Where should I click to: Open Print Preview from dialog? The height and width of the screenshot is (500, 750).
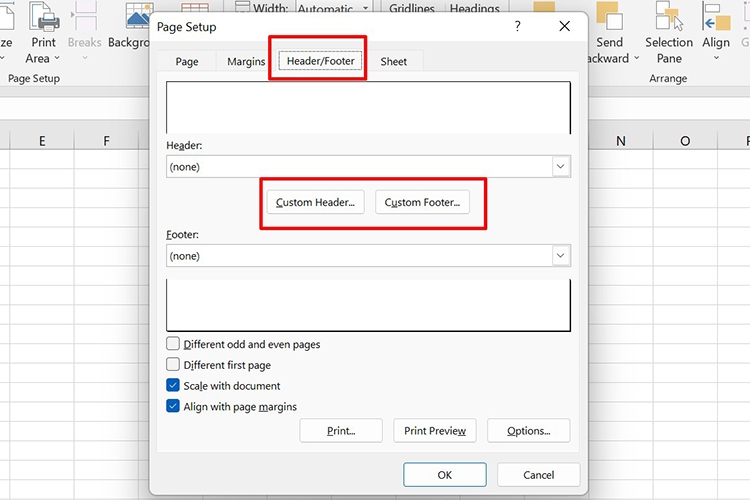click(x=435, y=431)
